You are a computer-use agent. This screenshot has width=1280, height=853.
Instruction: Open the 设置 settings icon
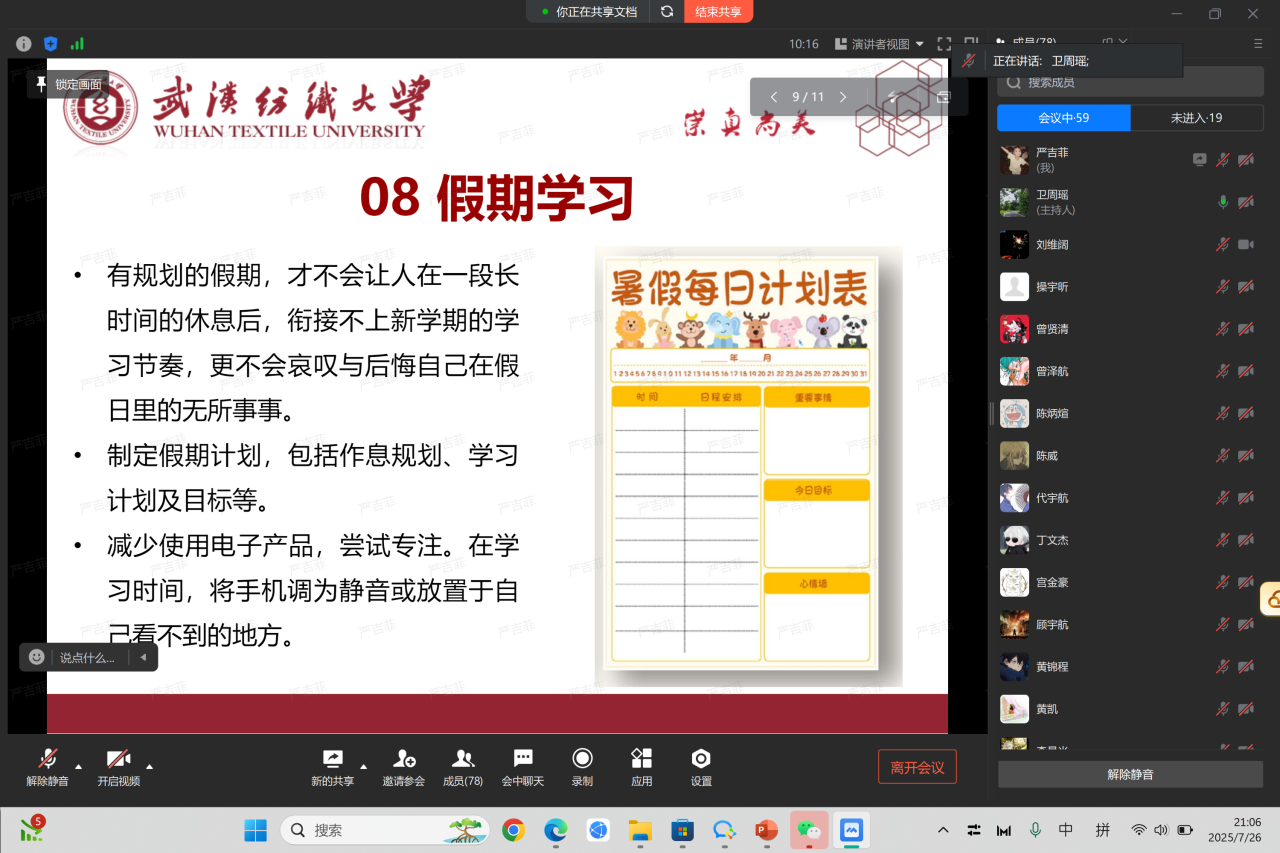pos(701,760)
